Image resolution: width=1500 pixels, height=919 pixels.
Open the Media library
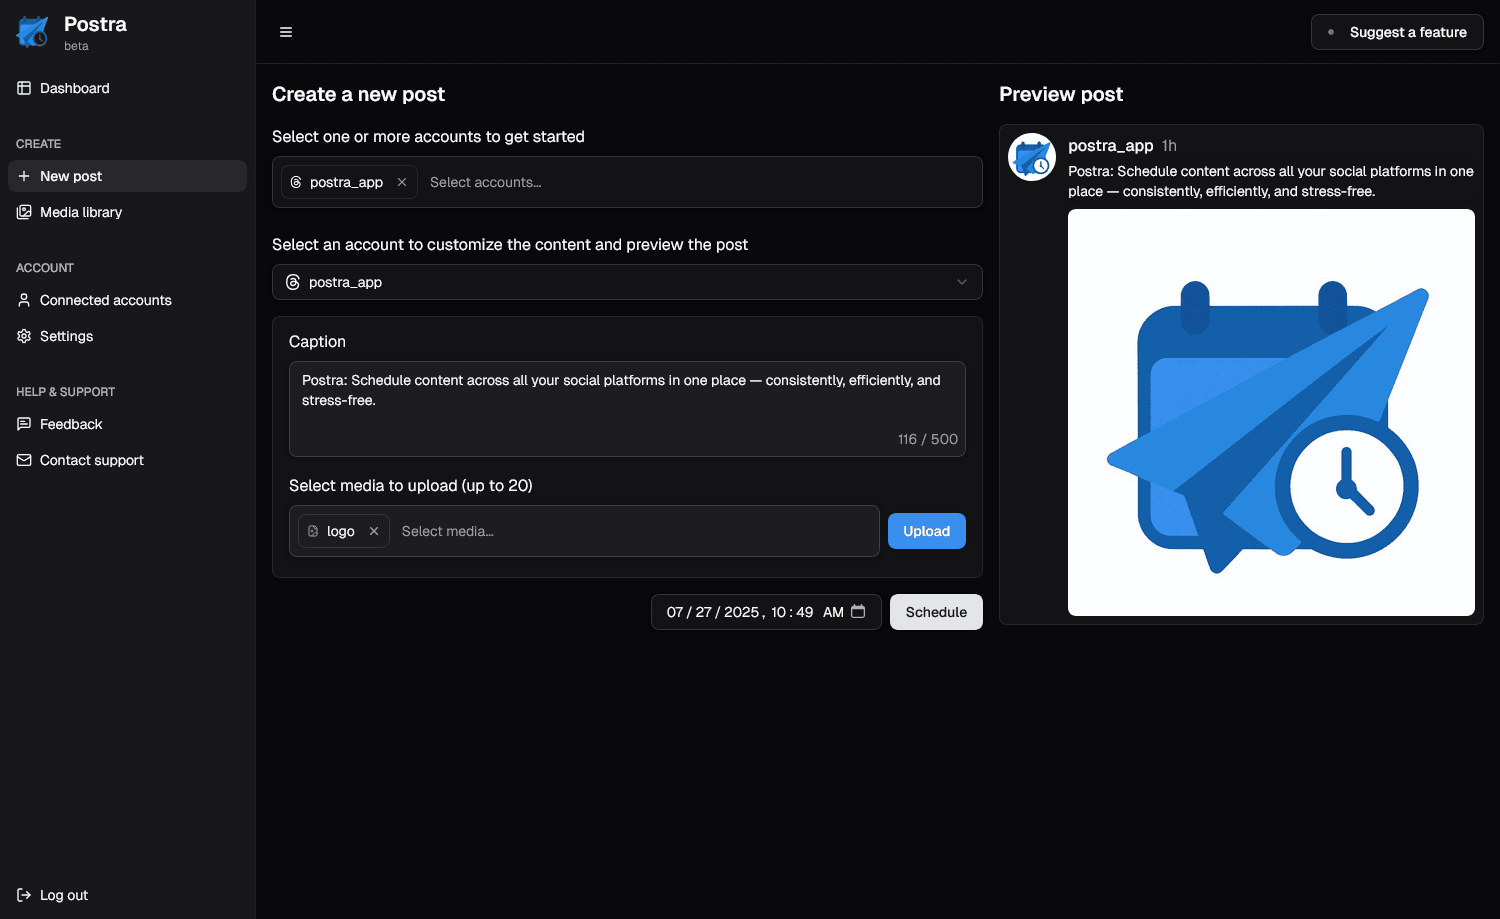127,212
